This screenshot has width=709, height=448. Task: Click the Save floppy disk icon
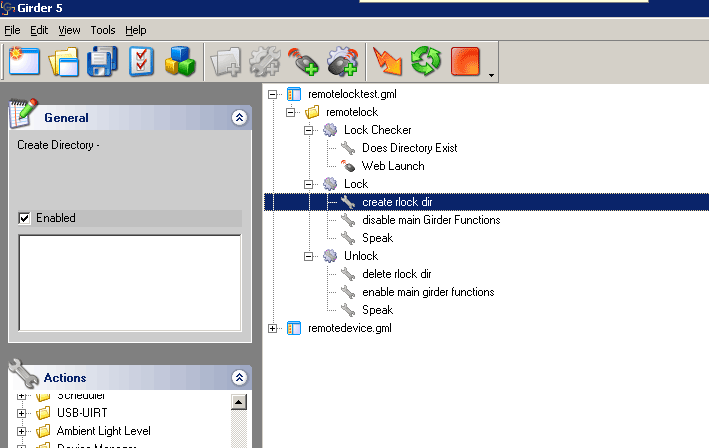click(x=102, y=62)
